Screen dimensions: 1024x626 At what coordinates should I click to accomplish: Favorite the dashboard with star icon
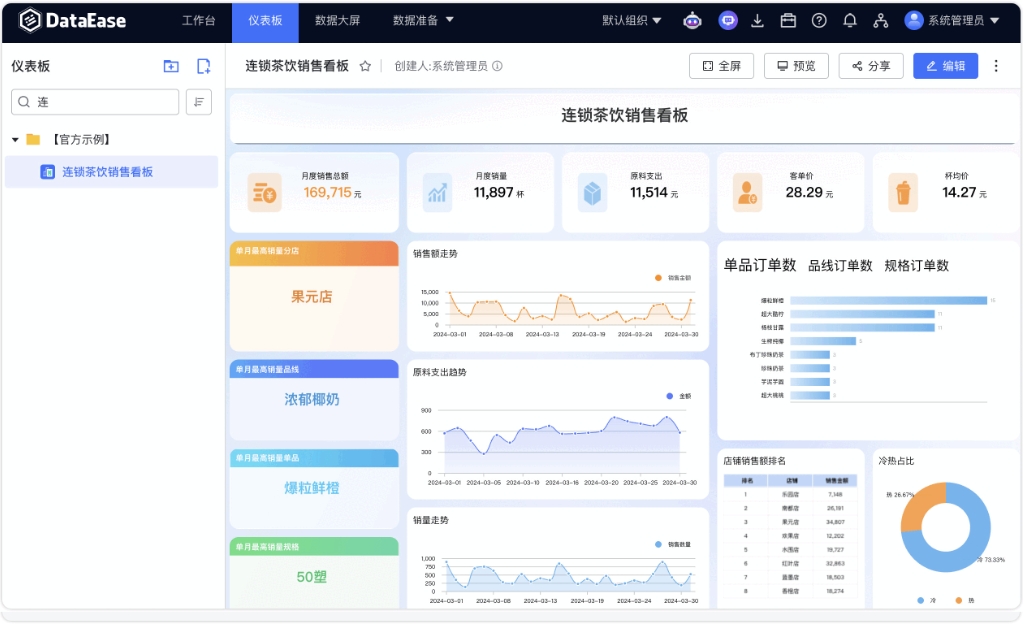[366, 66]
